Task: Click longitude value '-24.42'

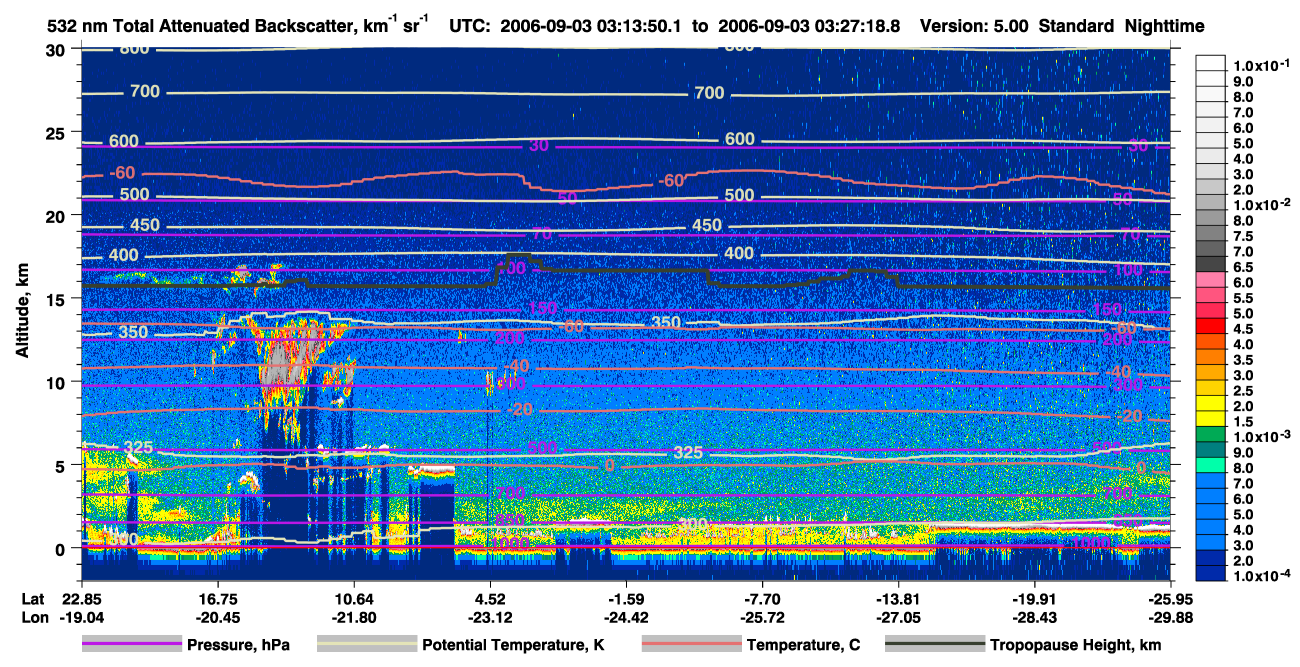Action: (x=626, y=617)
